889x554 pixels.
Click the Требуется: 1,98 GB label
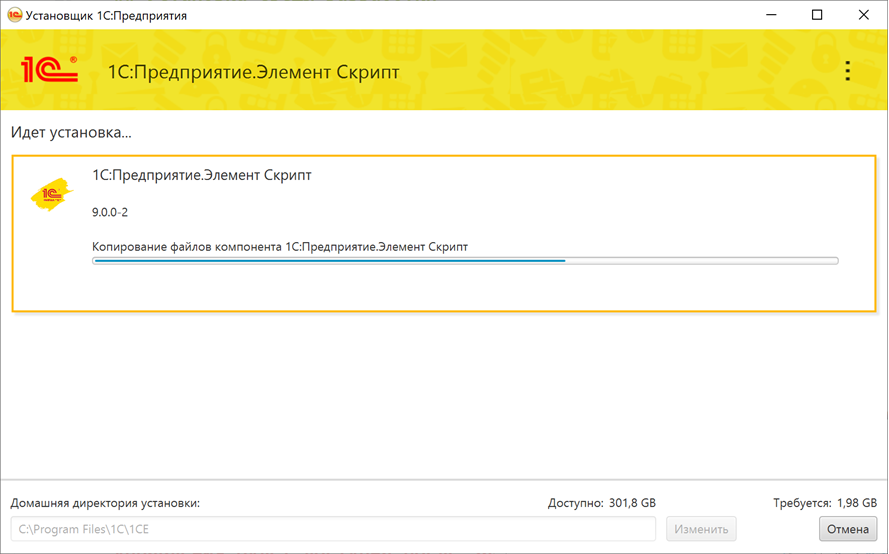824,503
